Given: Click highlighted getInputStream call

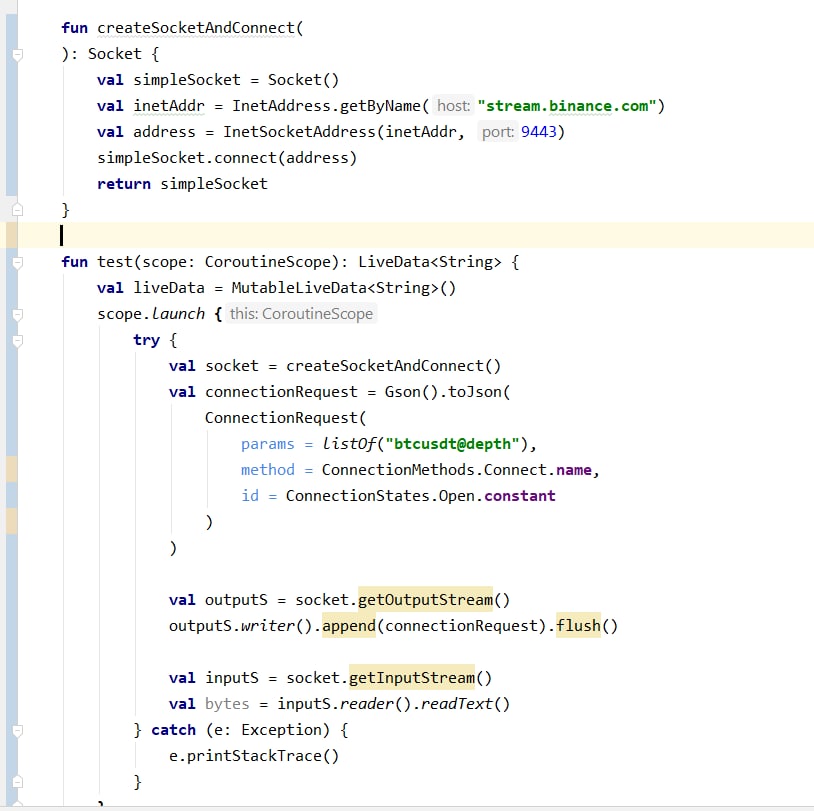Looking at the screenshot, I should (412, 678).
